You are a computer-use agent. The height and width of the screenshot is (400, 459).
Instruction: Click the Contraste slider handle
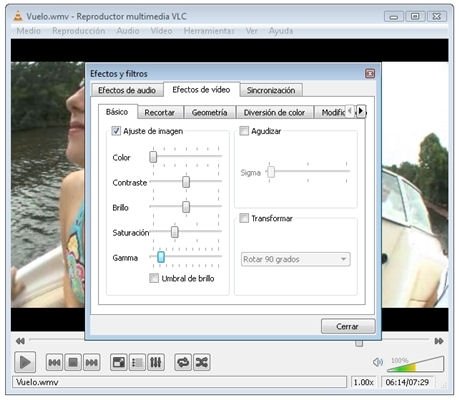[x=186, y=182]
